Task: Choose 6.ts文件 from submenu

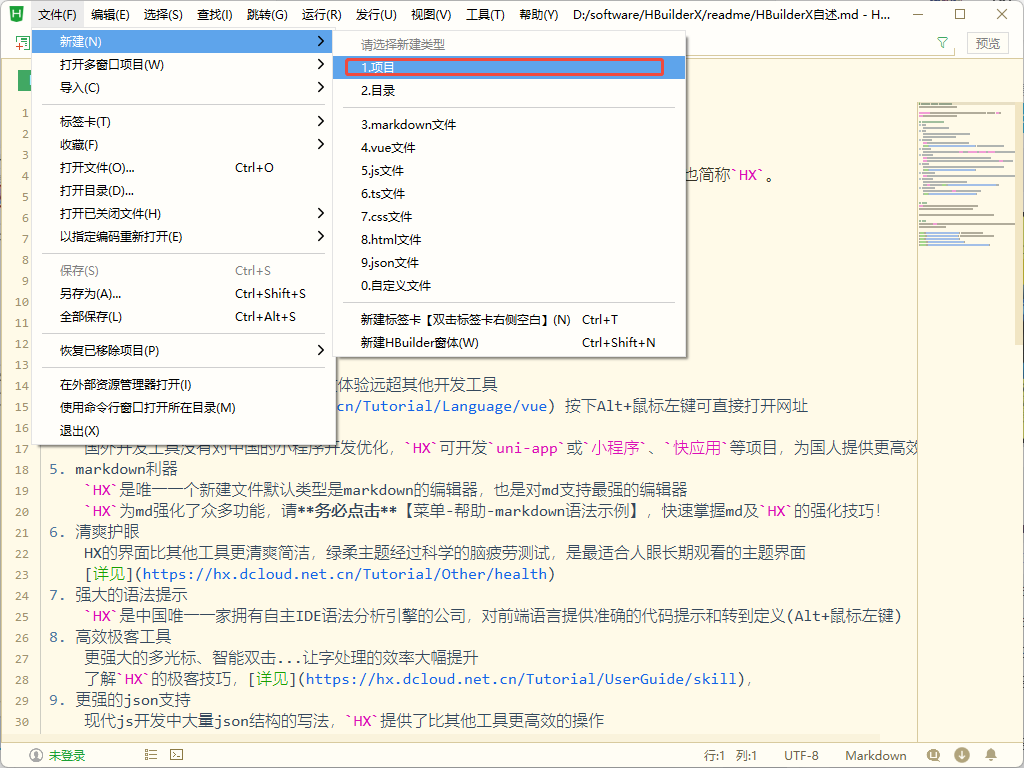Action: (509, 193)
